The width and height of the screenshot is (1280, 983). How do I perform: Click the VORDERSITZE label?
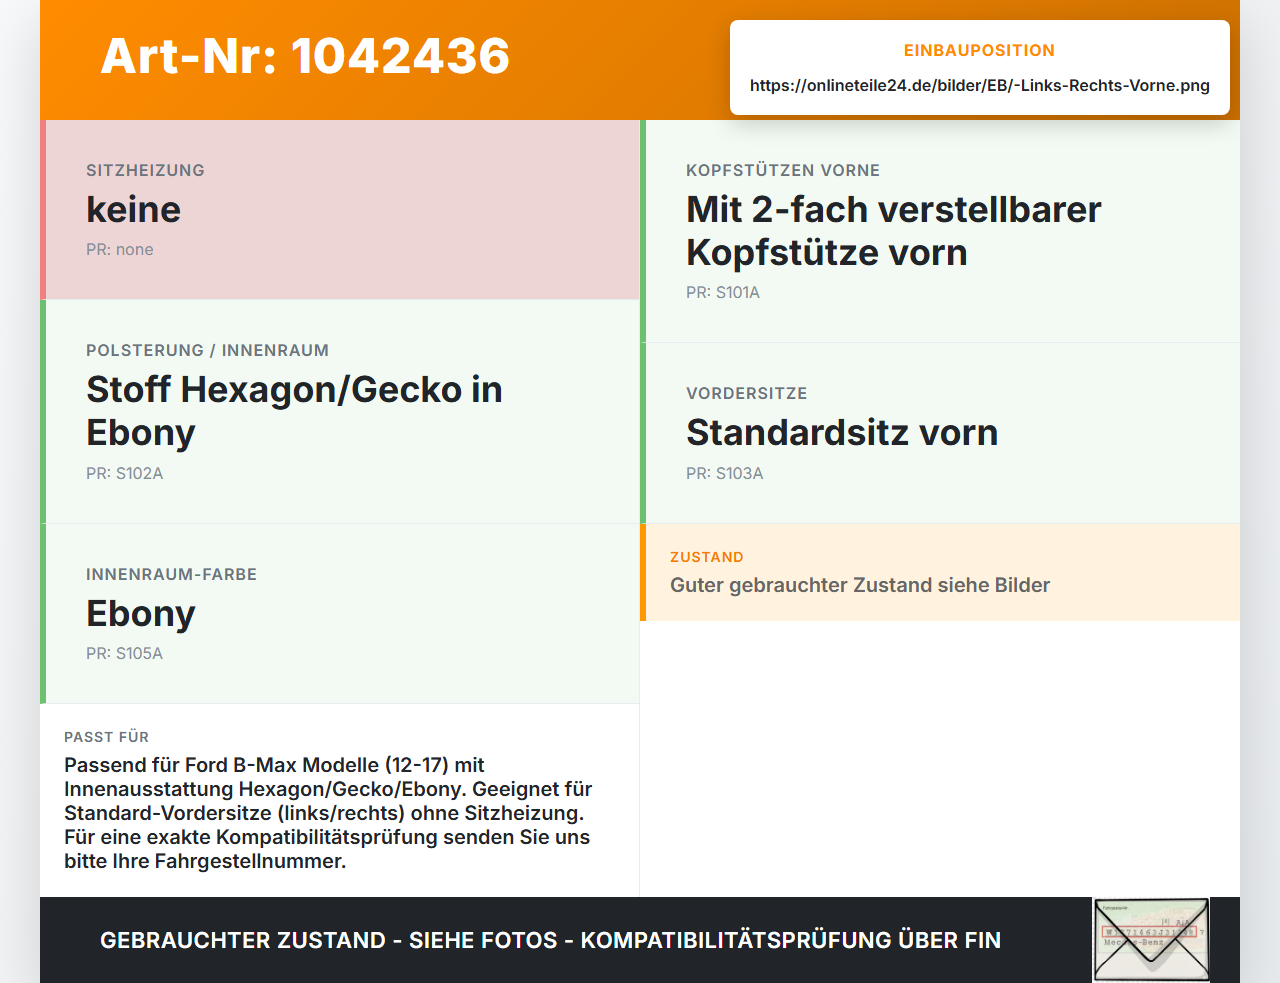tap(746, 393)
